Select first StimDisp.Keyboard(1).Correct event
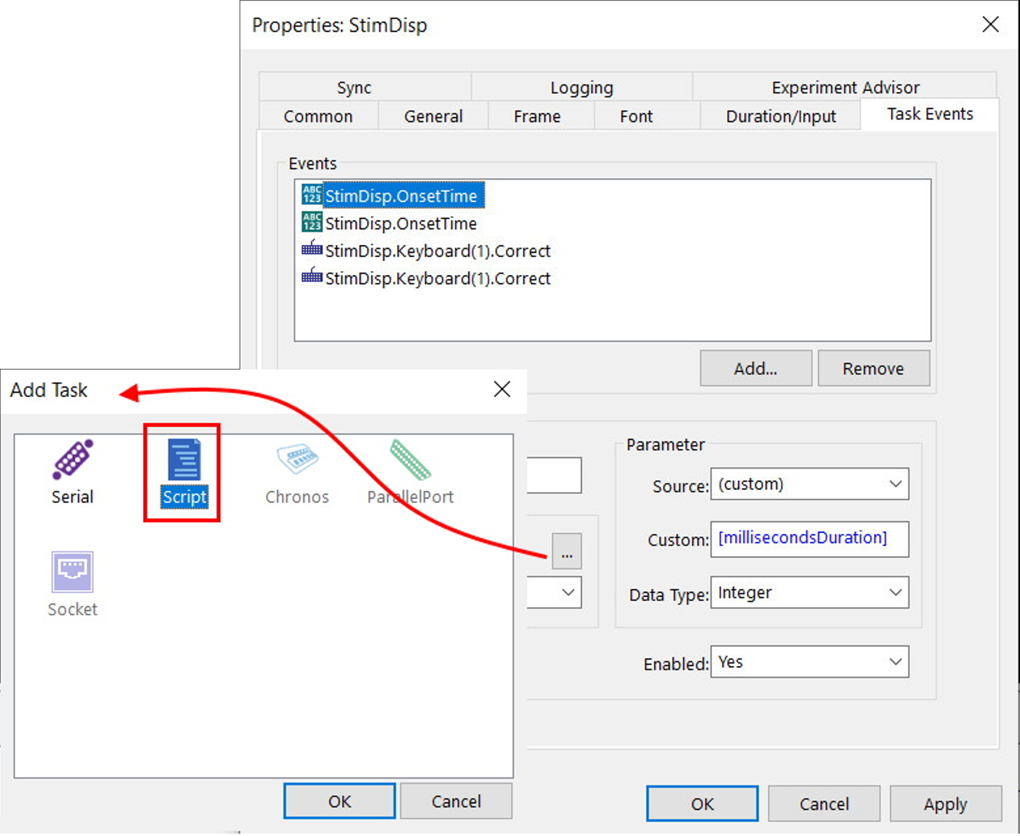 (437, 251)
